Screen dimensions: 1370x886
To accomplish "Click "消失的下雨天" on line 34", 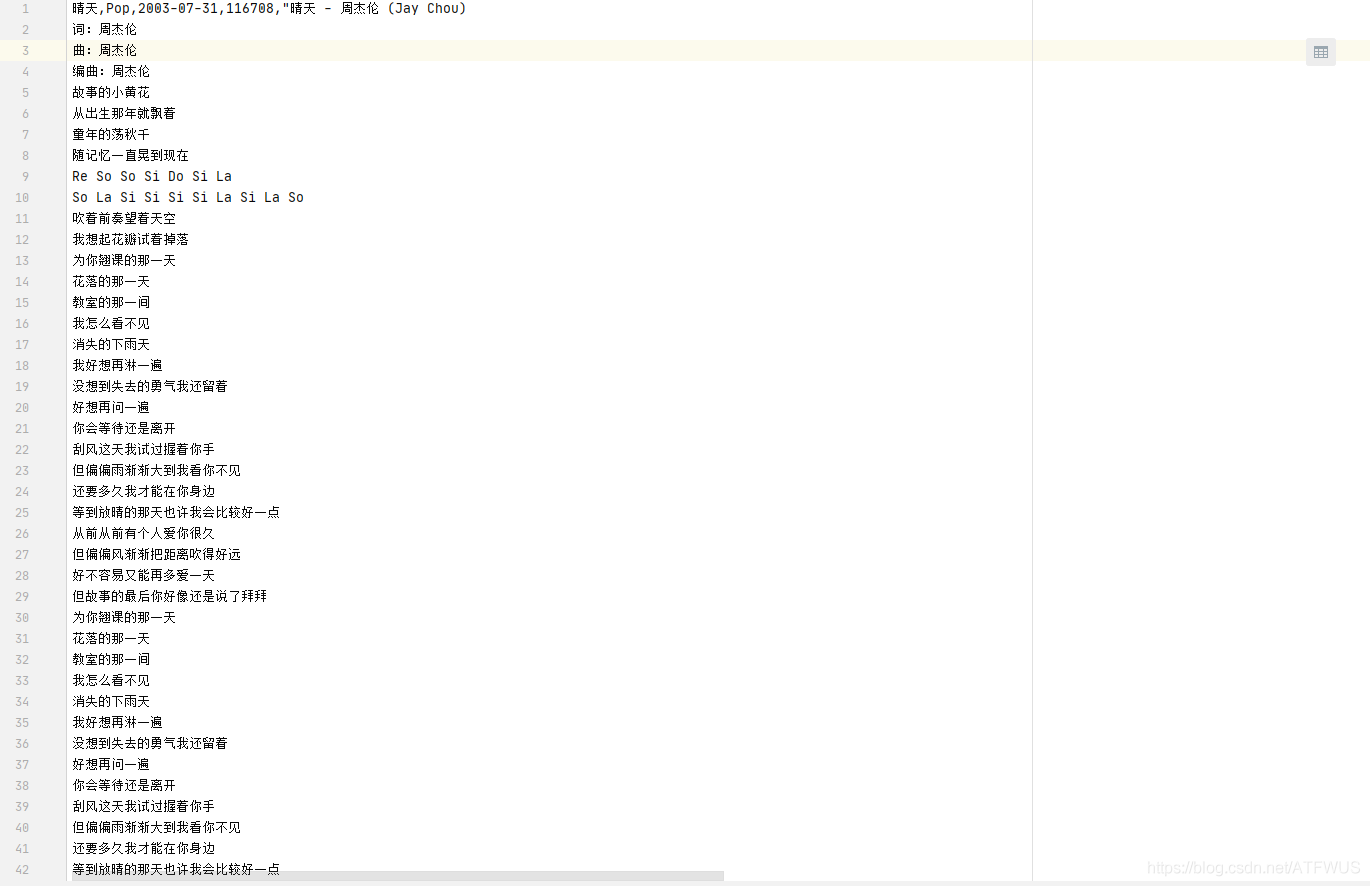I will tap(111, 701).
